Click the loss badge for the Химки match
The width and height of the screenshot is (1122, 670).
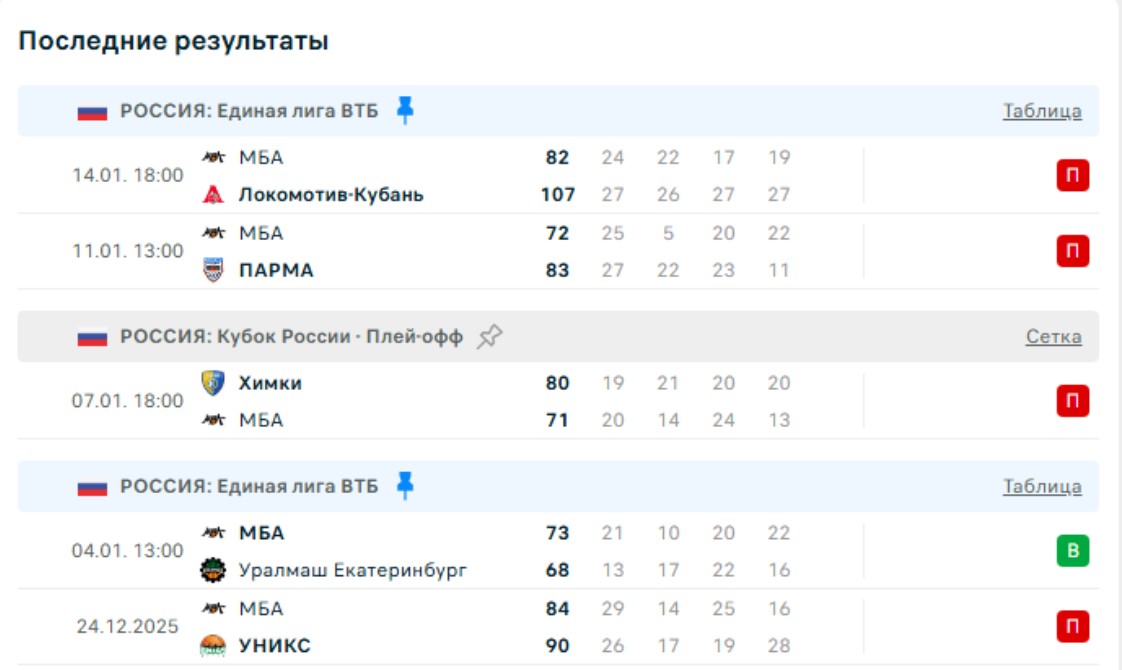pyautogui.click(x=1073, y=401)
